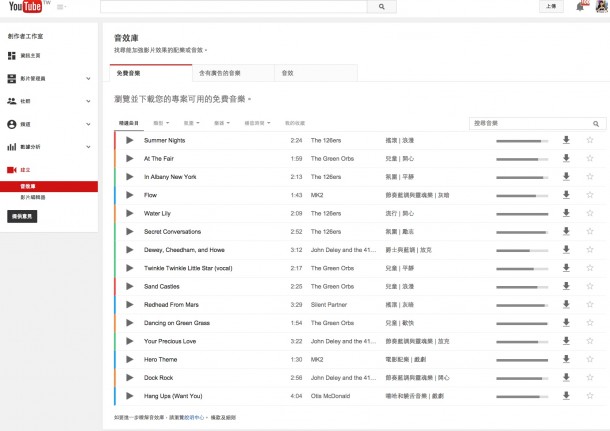This screenshot has height=431, width=610.
Task: Download the Flow track by MK2
Action: click(x=566, y=195)
